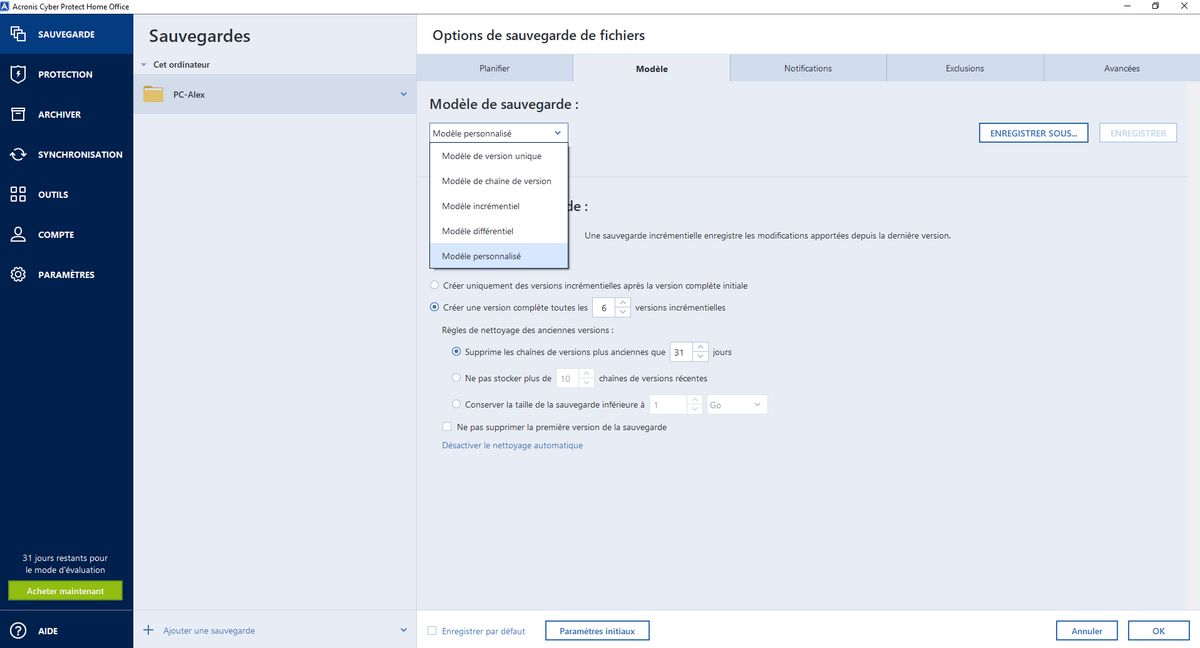Screen dimensions: 1200x648
Task: Increase the days value stepper
Action: pyautogui.click(x=700, y=348)
